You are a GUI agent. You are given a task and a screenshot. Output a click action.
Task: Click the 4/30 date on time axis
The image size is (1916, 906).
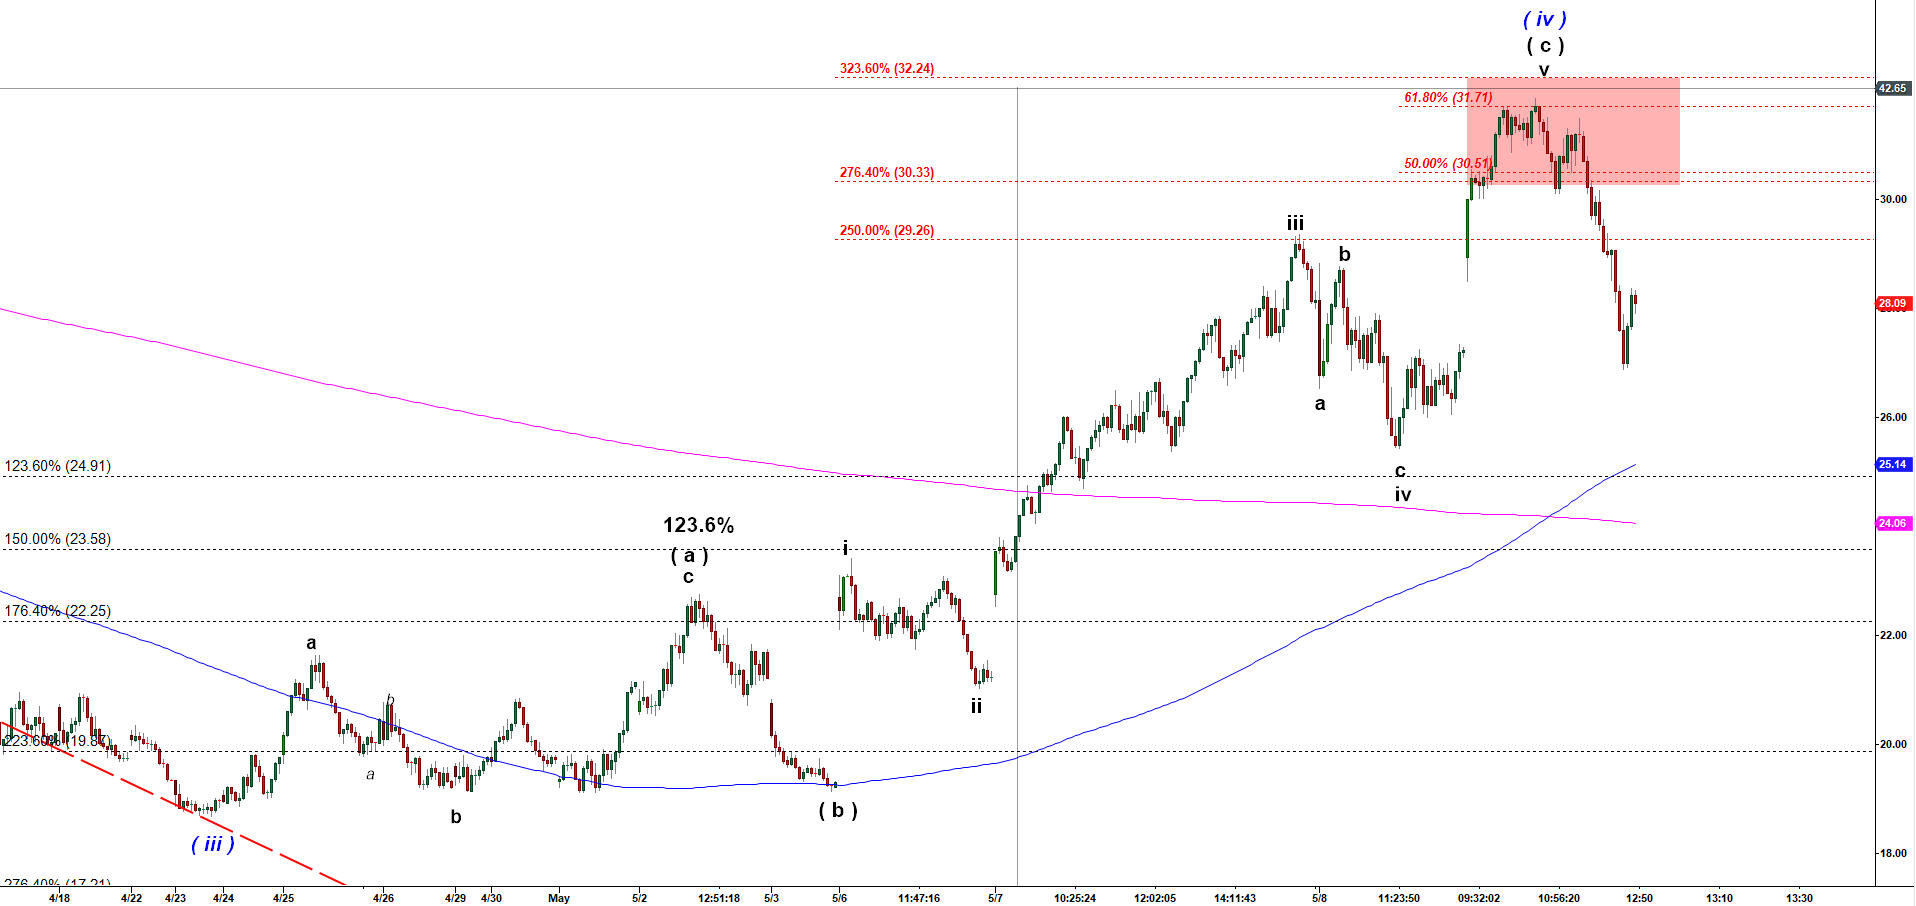[491, 898]
